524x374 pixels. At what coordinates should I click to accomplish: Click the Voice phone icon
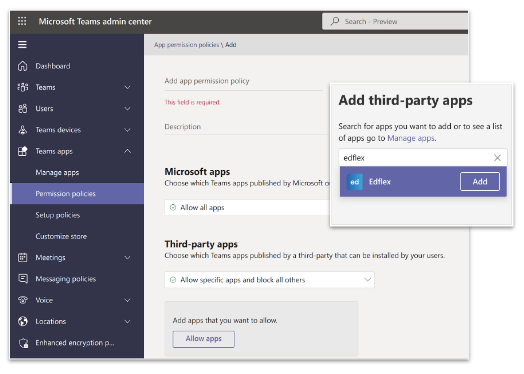[23, 300]
